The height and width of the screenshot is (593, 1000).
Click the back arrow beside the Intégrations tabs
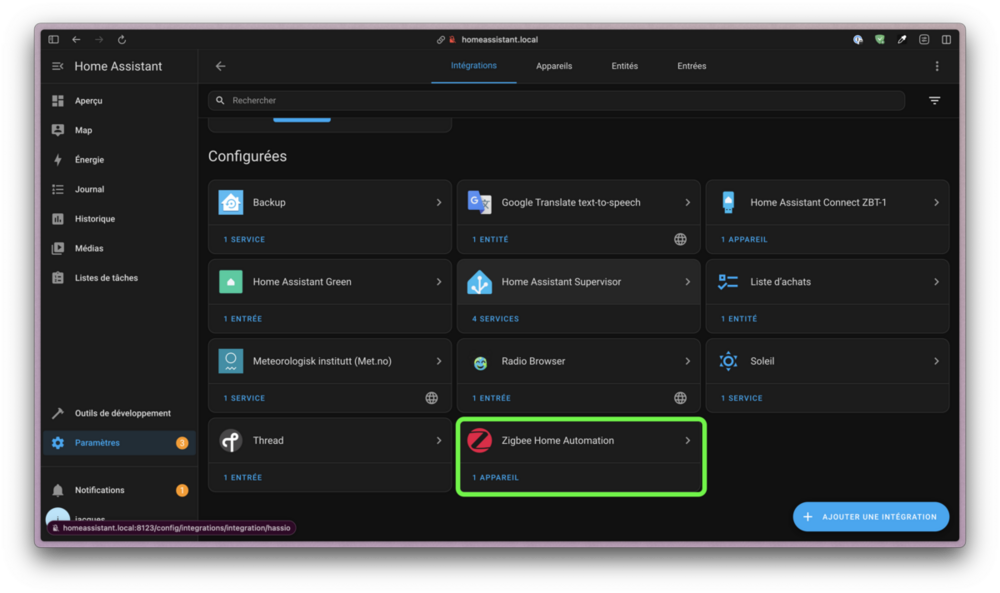pyautogui.click(x=221, y=66)
